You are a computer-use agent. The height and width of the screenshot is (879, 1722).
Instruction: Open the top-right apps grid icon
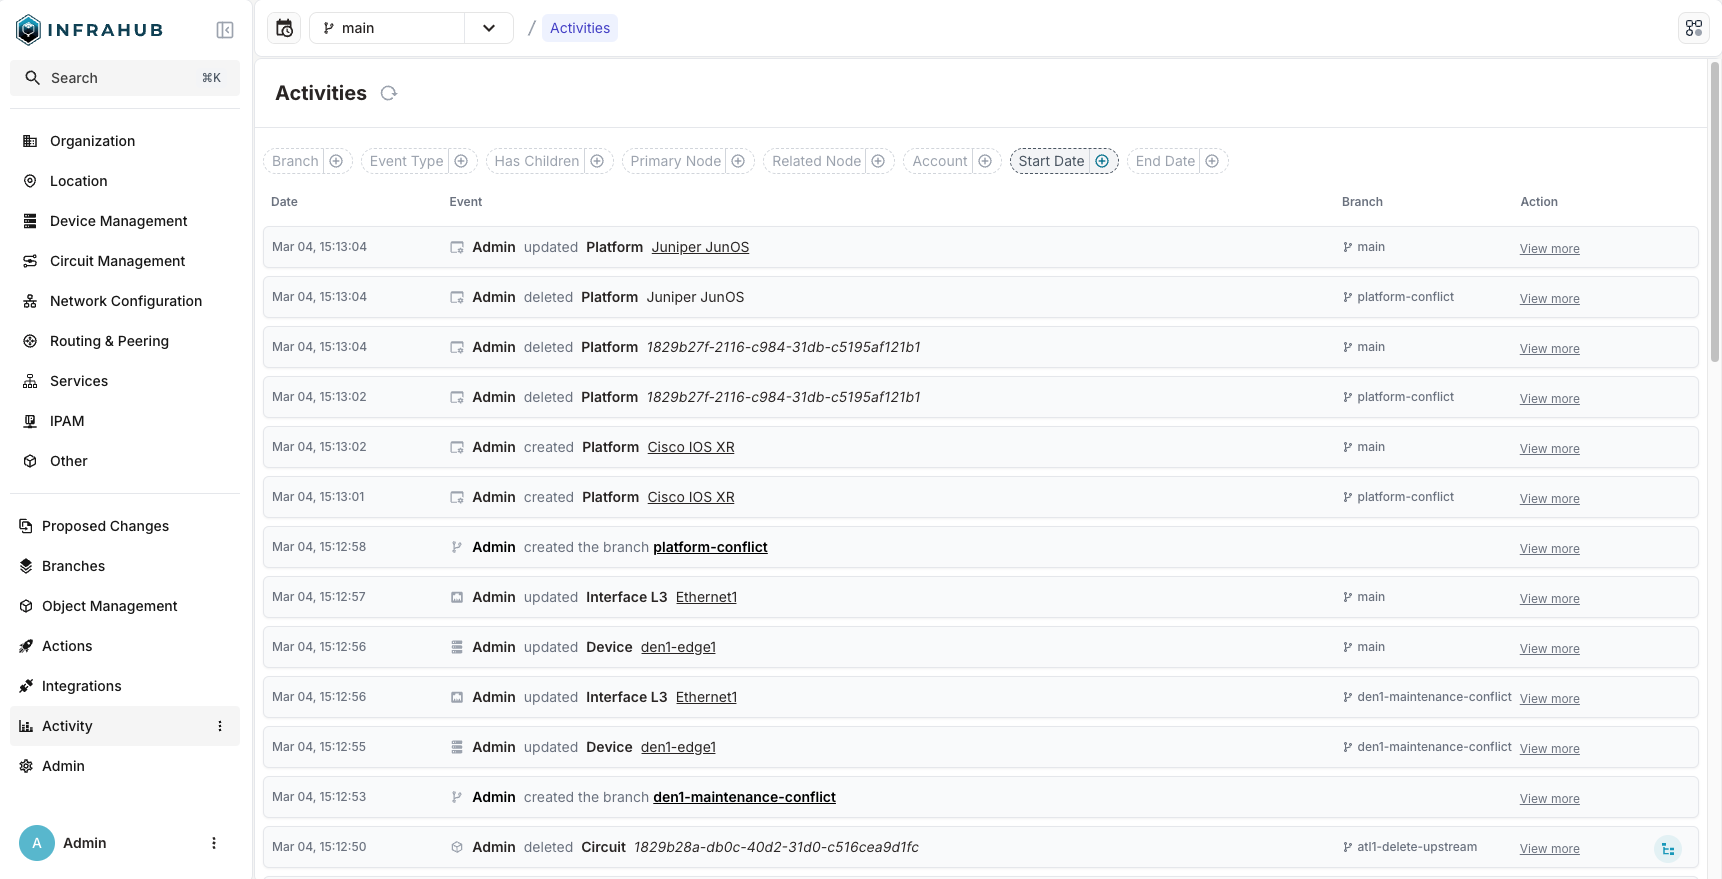tap(1693, 28)
